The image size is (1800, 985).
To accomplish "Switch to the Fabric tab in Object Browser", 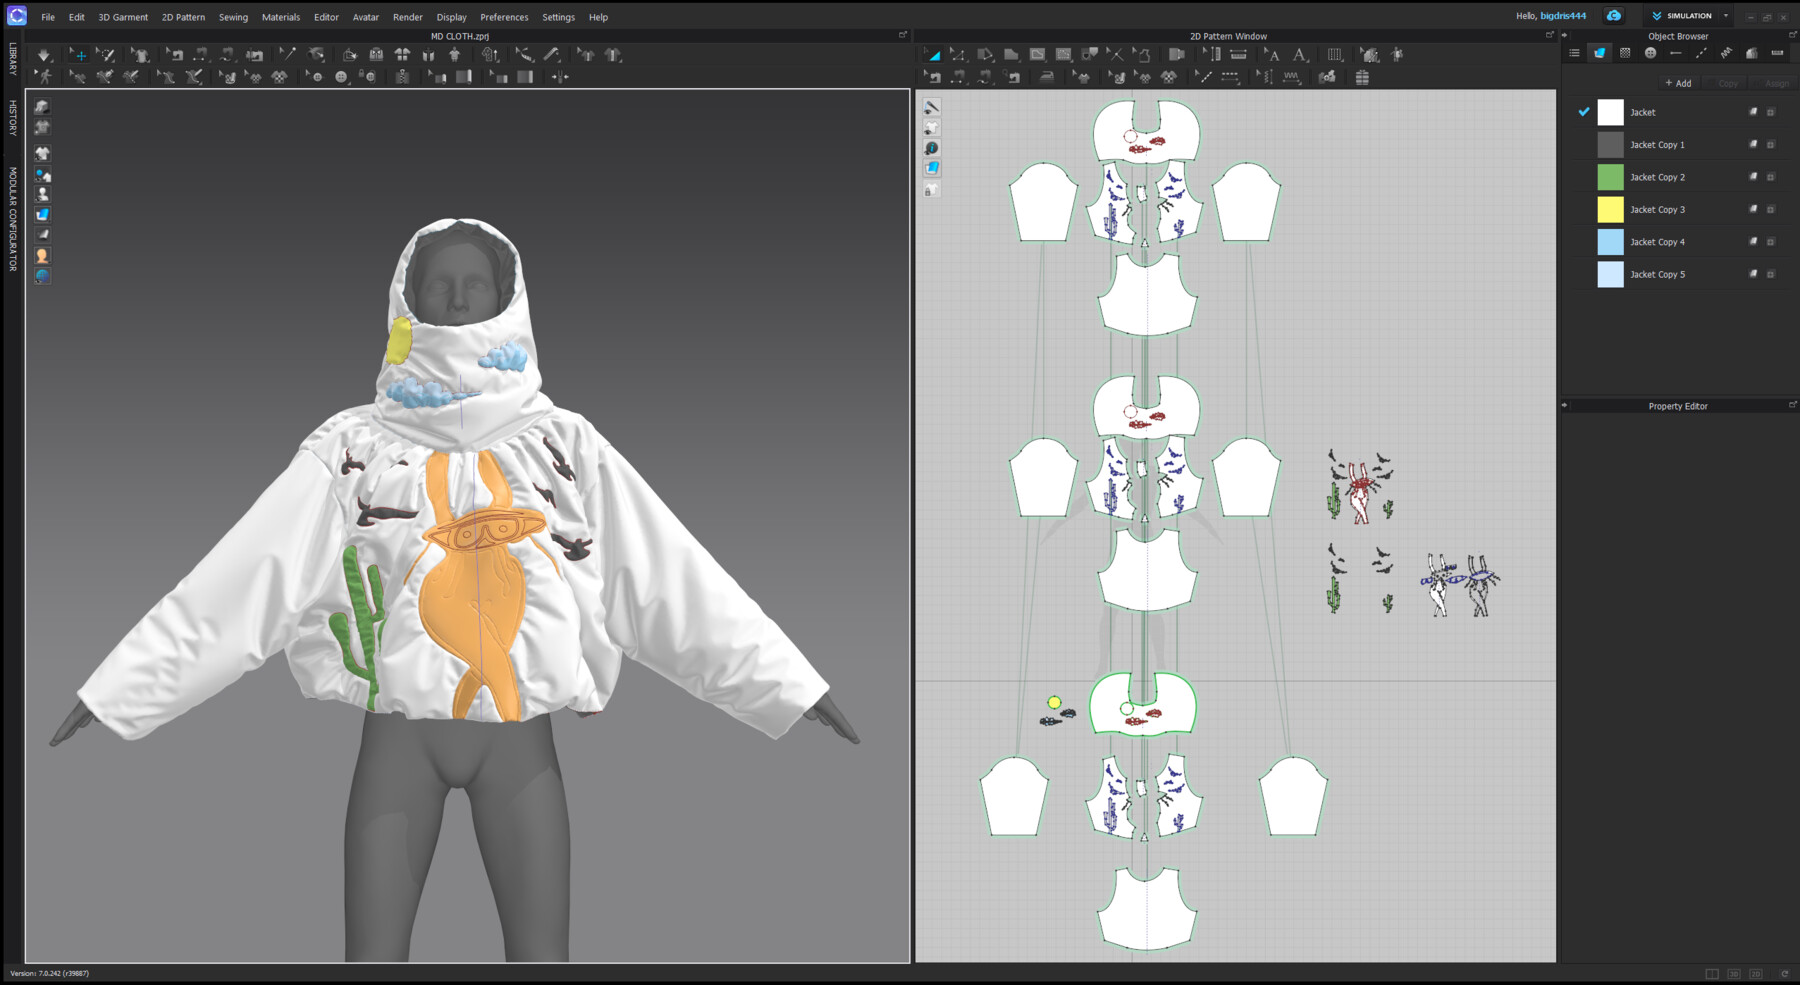I will coord(1600,52).
